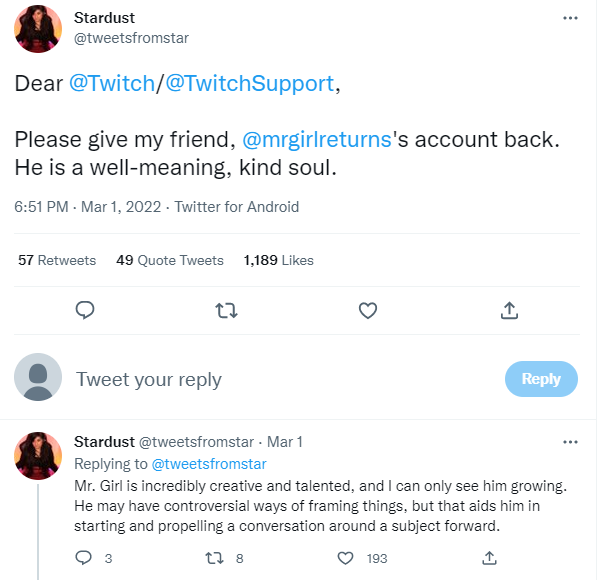The width and height of the screenshot is (605, 580).
Task: Retweet the main tweet by Stardust
Action: (x=226, y=311)
